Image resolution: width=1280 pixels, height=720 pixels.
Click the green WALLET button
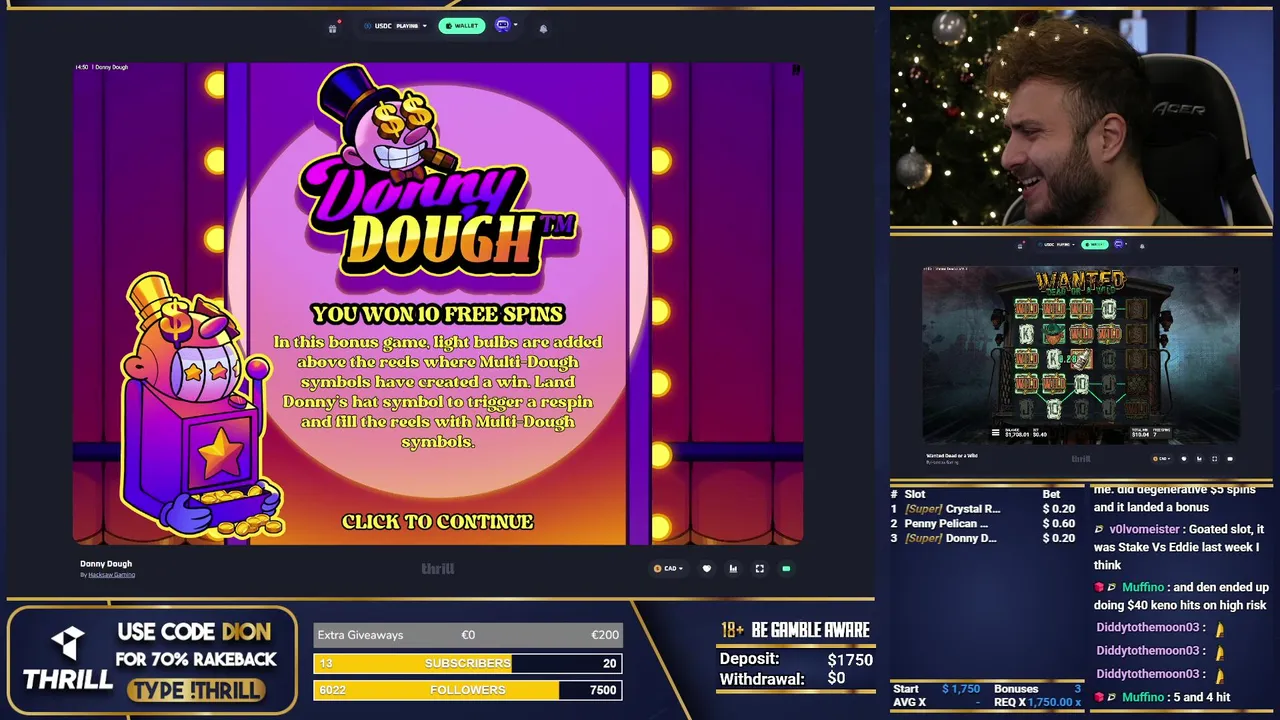tap(461, 26)
